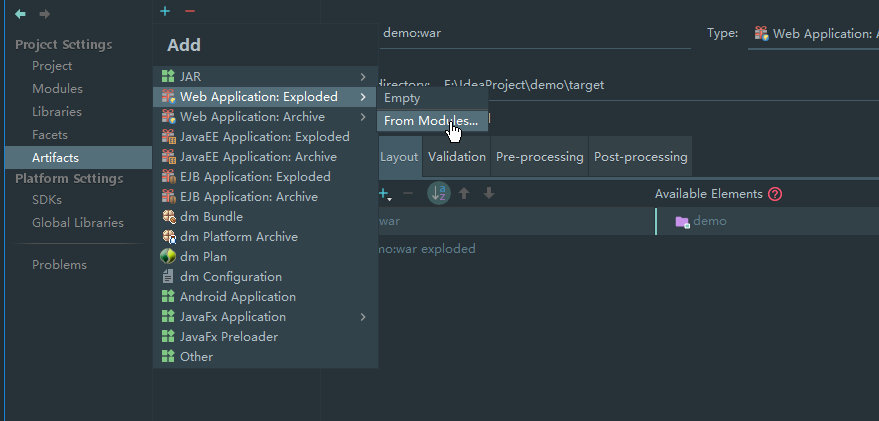This screenshot has width=879, height=421.
Task: Switch to the Post-processing tab
Action: [x=640, y=157]
